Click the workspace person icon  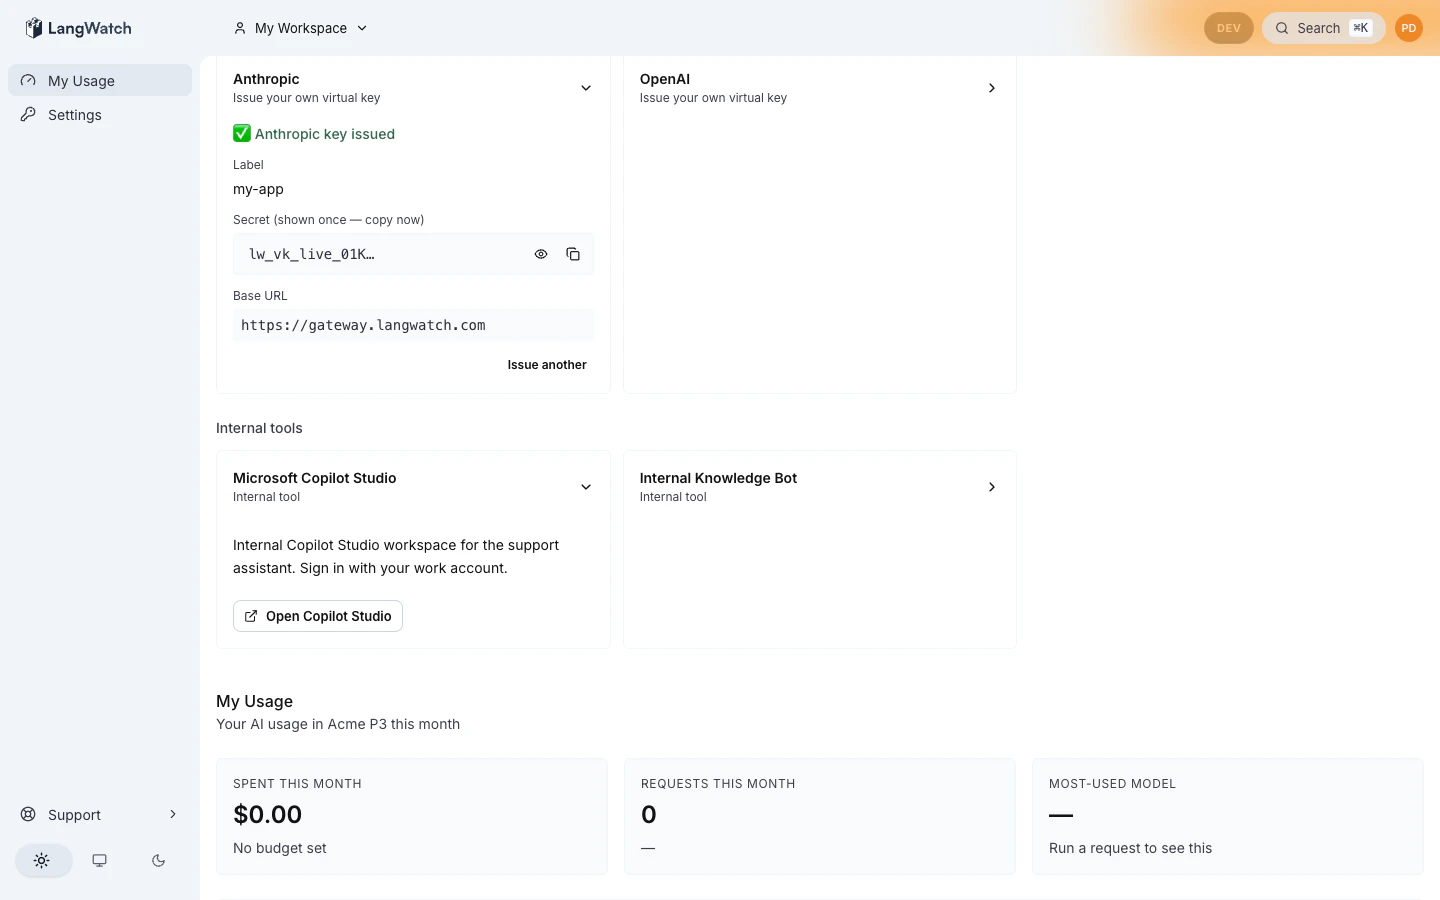tap(240, 28)
